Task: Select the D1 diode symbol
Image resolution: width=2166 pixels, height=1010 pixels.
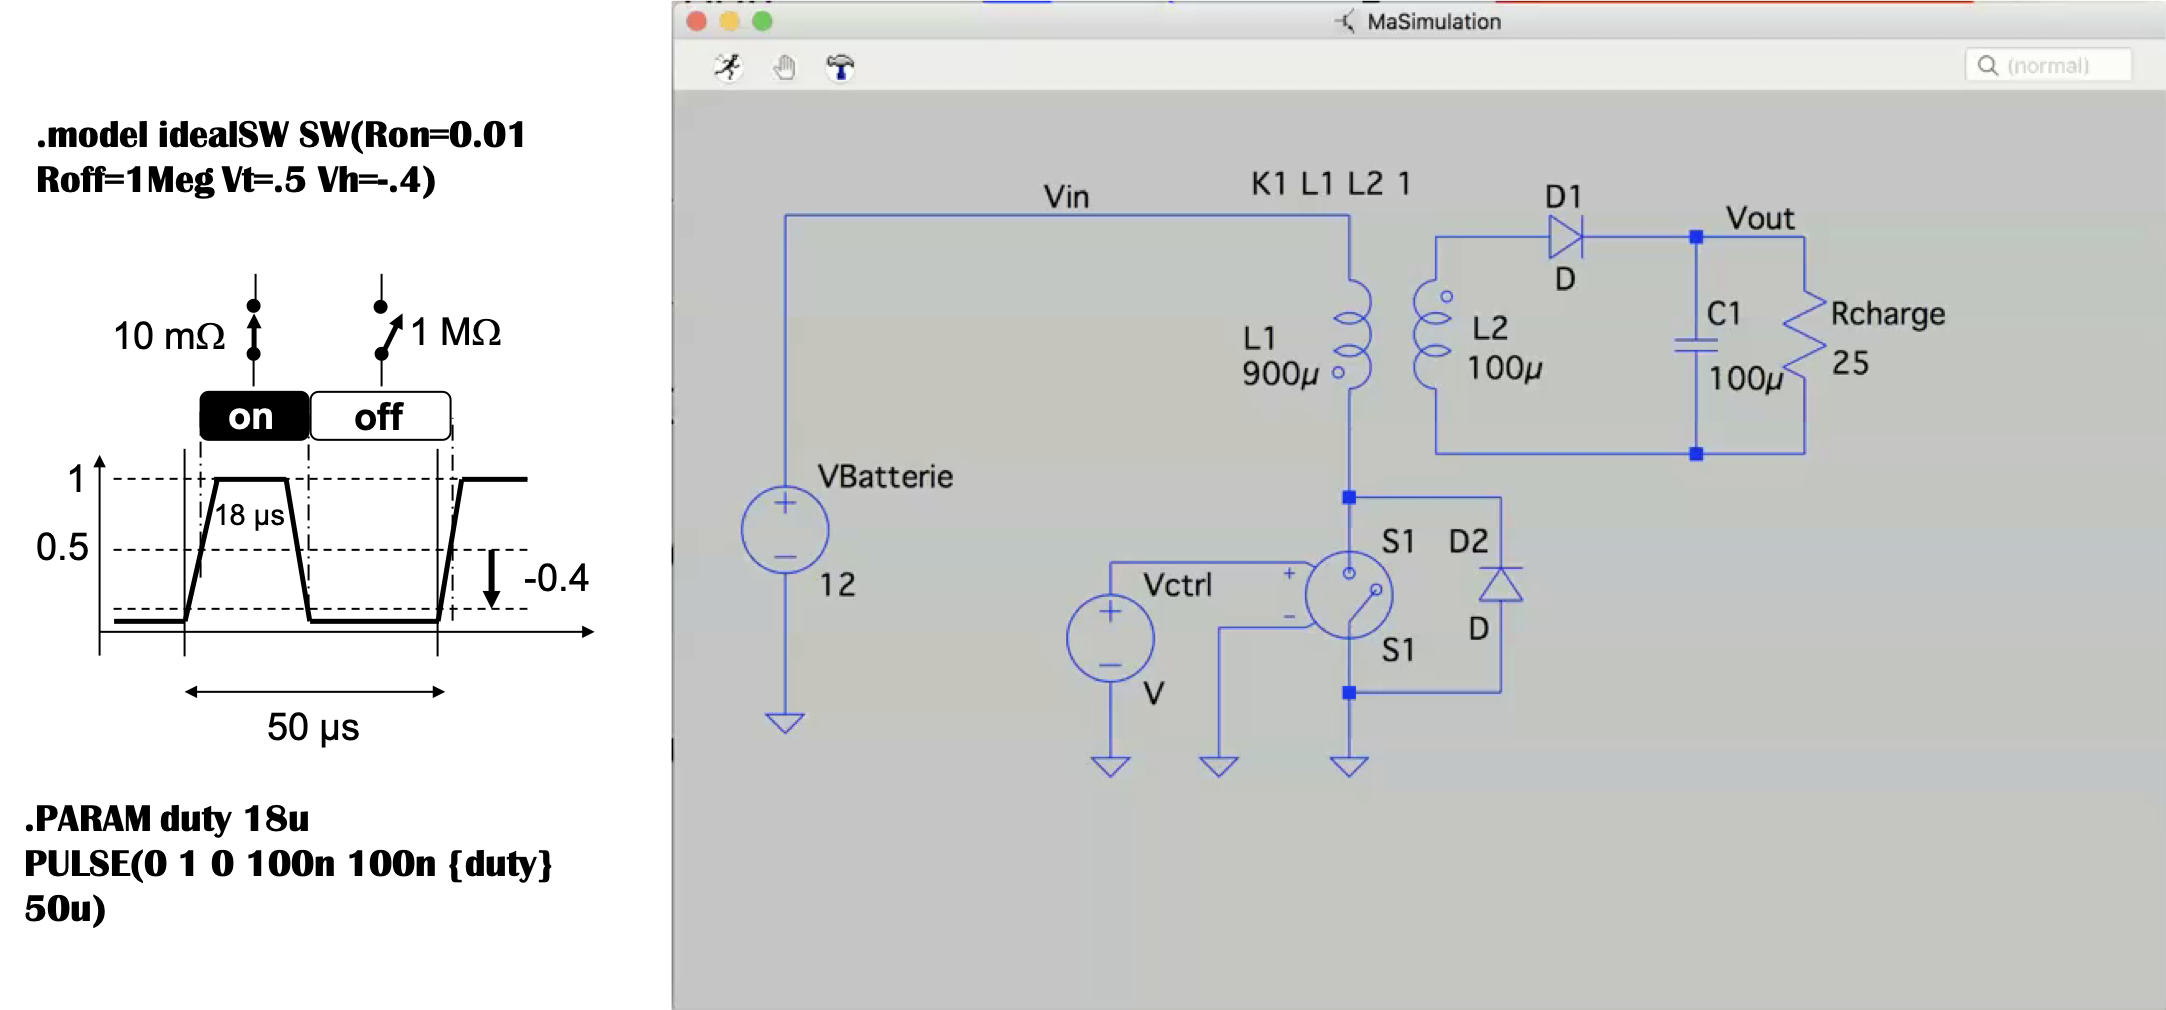Action: (x=1565, y=238)
